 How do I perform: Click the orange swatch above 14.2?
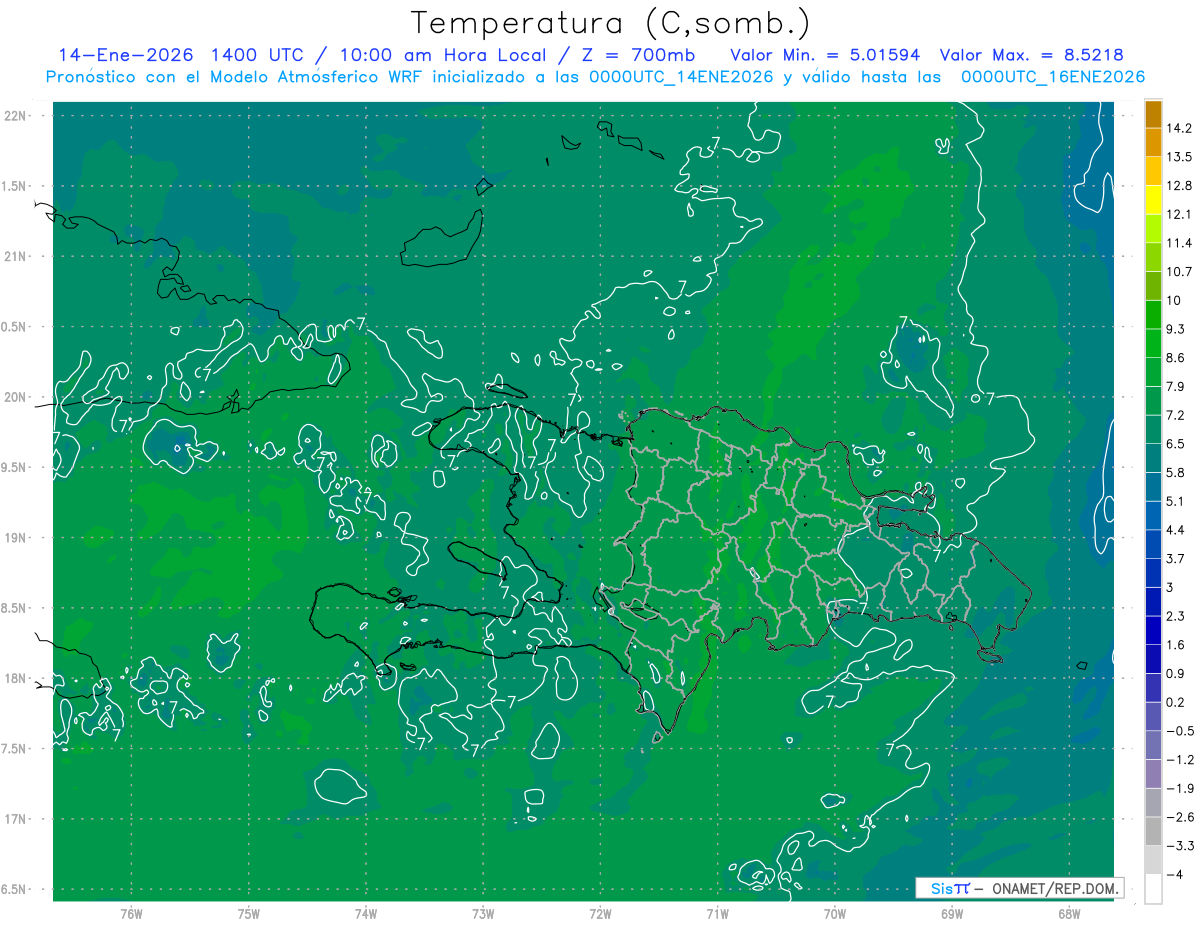[x=1153, y=114]
